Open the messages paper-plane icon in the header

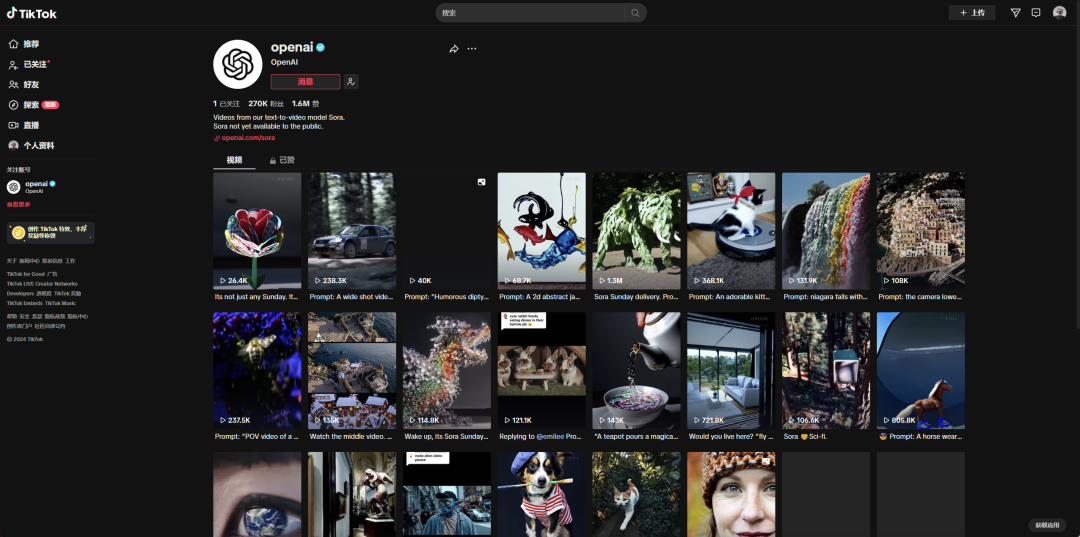pyautogui.click(x=1015, y=12)
